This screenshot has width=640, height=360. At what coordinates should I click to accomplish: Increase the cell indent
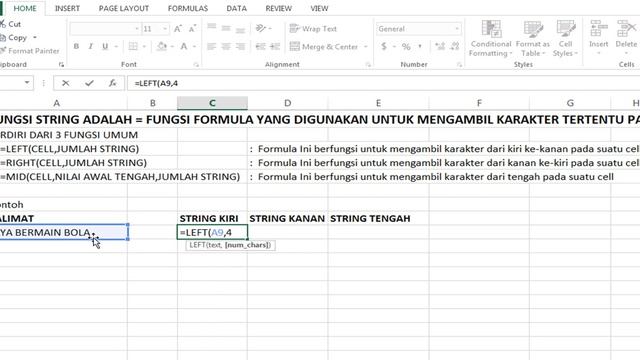[x=275, y=47]
